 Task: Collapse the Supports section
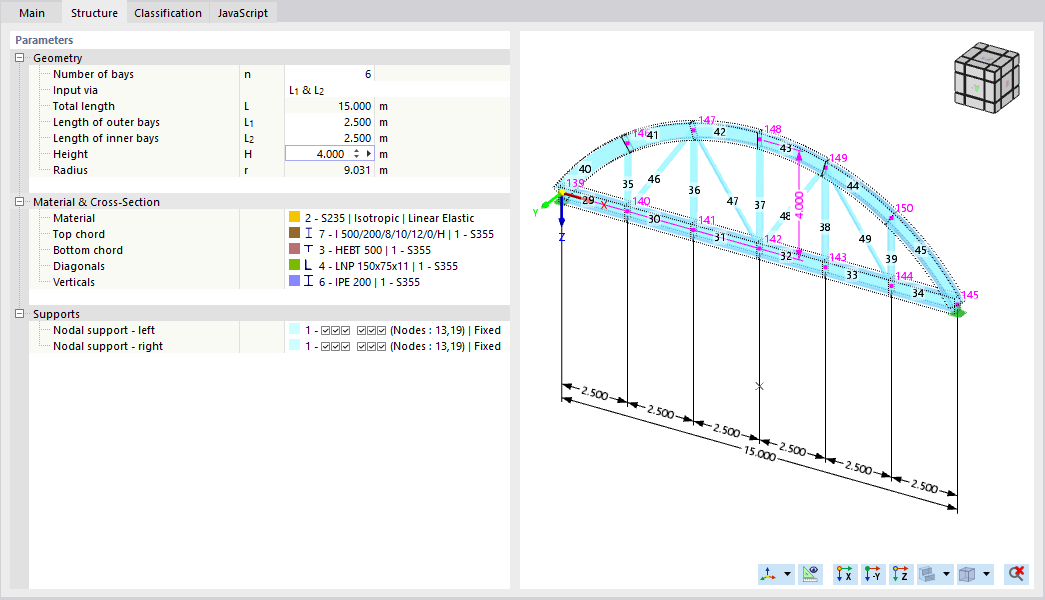coord(19,314)
